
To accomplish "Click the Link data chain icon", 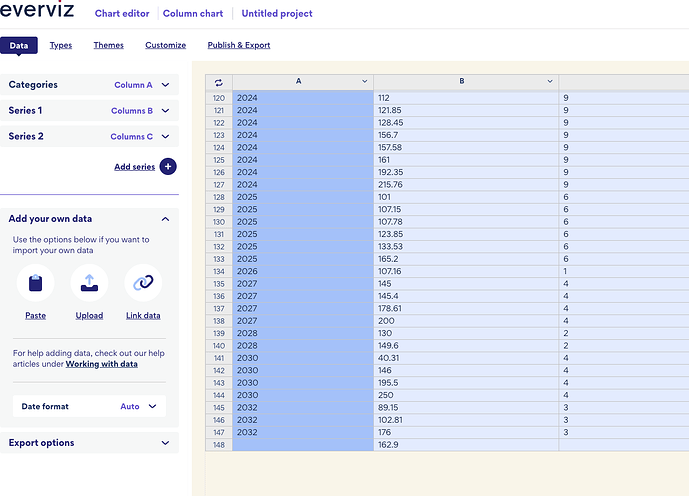I will click(x=143, y=284).
